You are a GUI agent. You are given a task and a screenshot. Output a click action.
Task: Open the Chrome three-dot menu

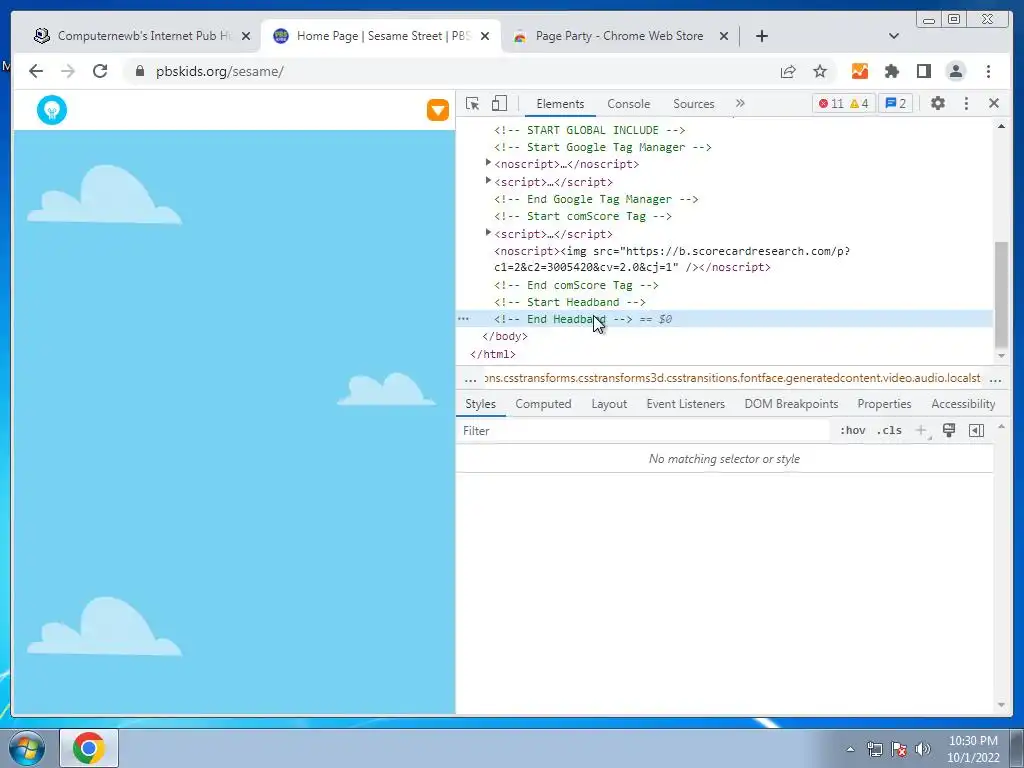click(x=988, y=71)
